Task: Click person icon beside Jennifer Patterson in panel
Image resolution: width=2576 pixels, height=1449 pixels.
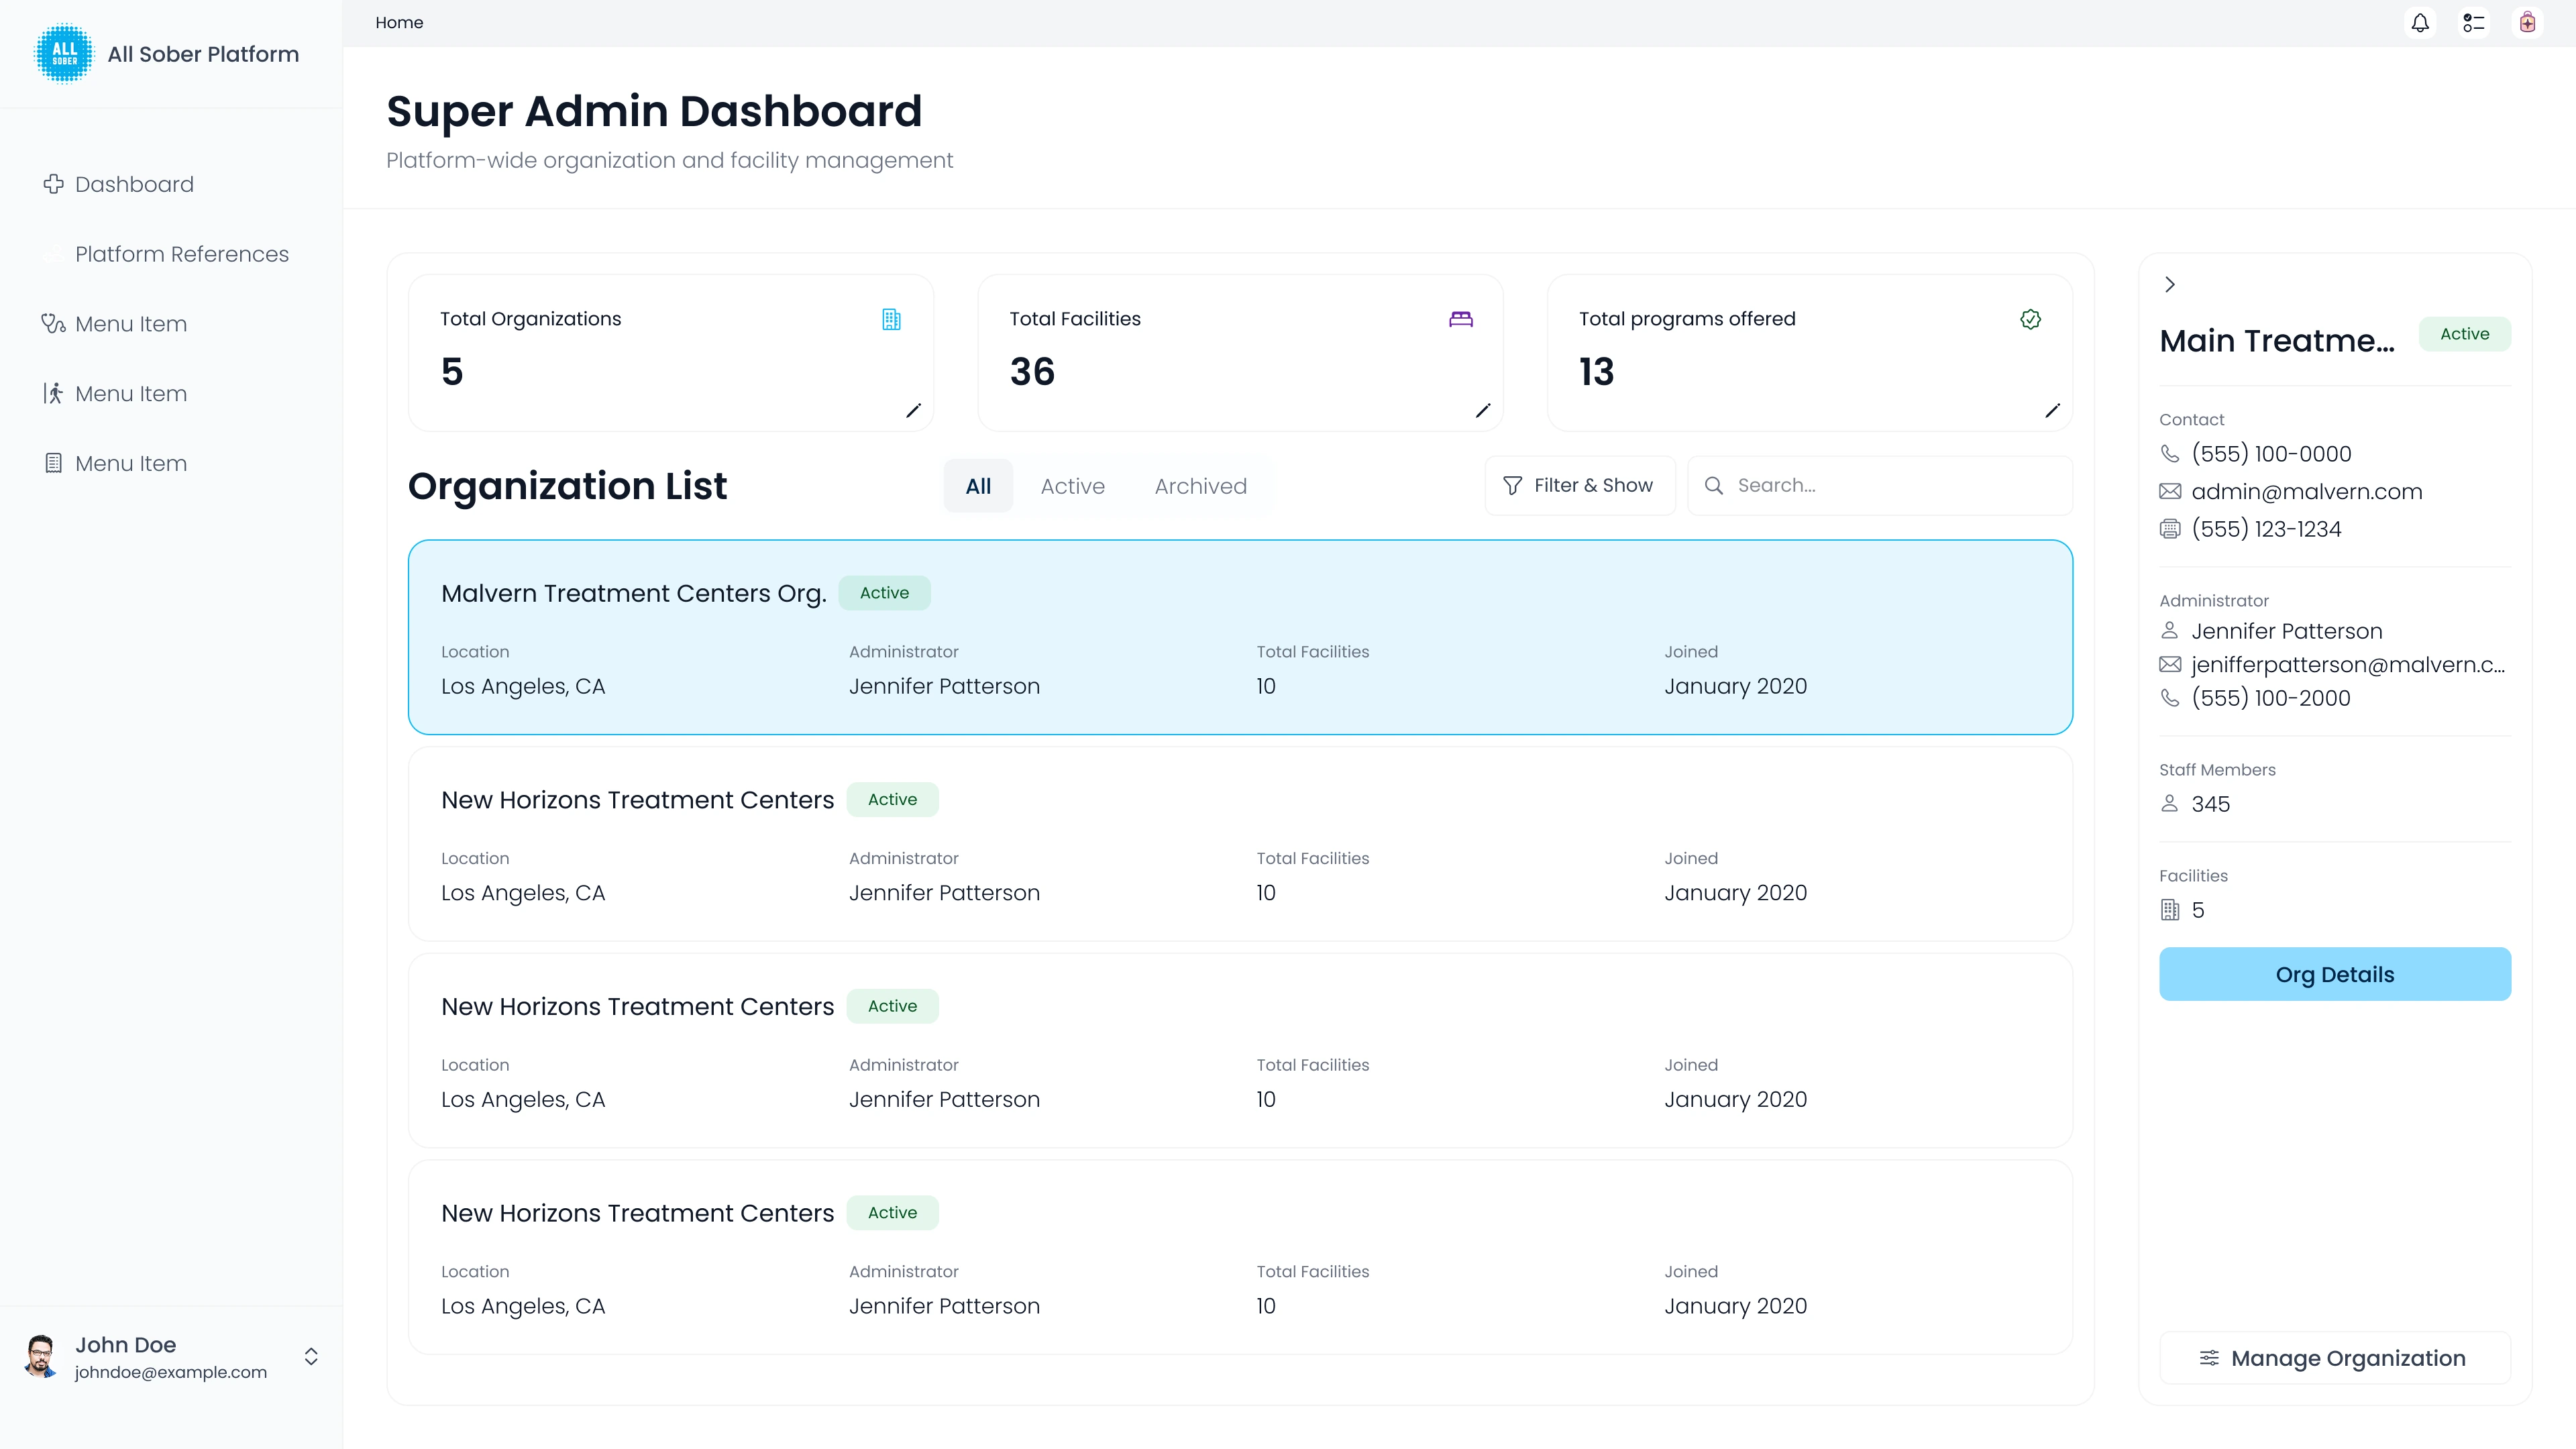Action: tap(2170, 631)
